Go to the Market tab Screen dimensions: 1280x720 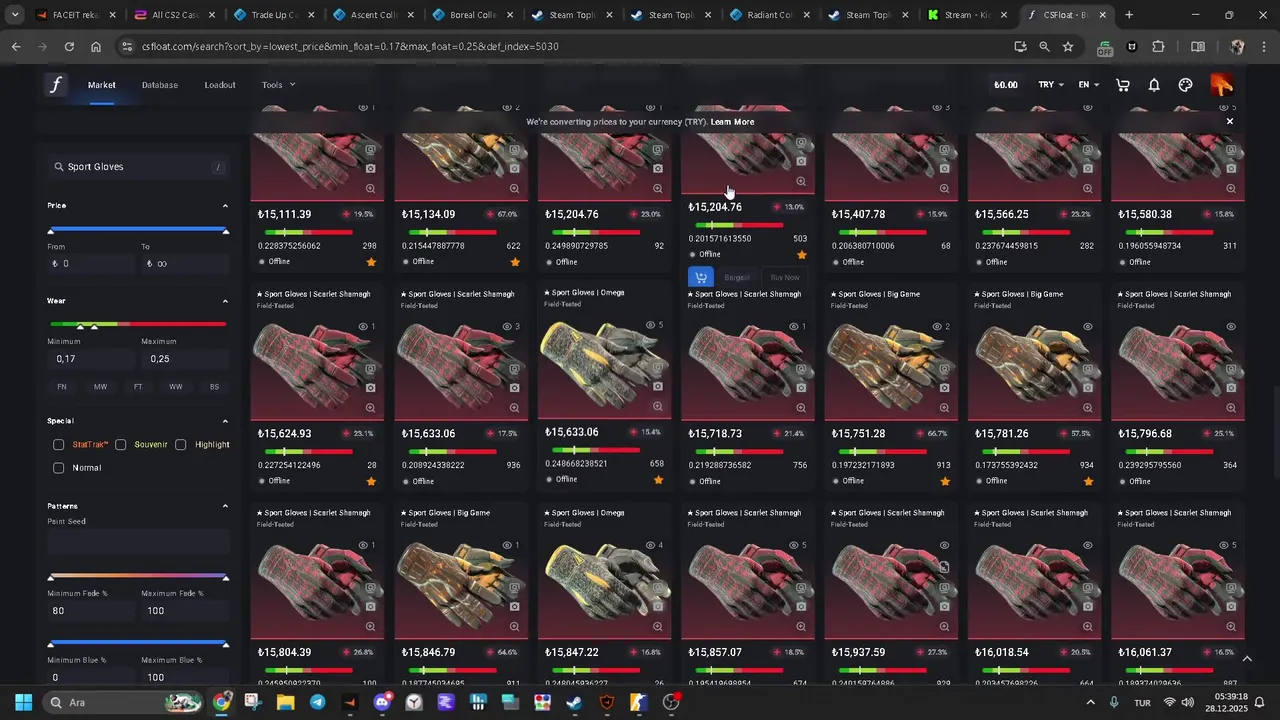tap(102, 85)
